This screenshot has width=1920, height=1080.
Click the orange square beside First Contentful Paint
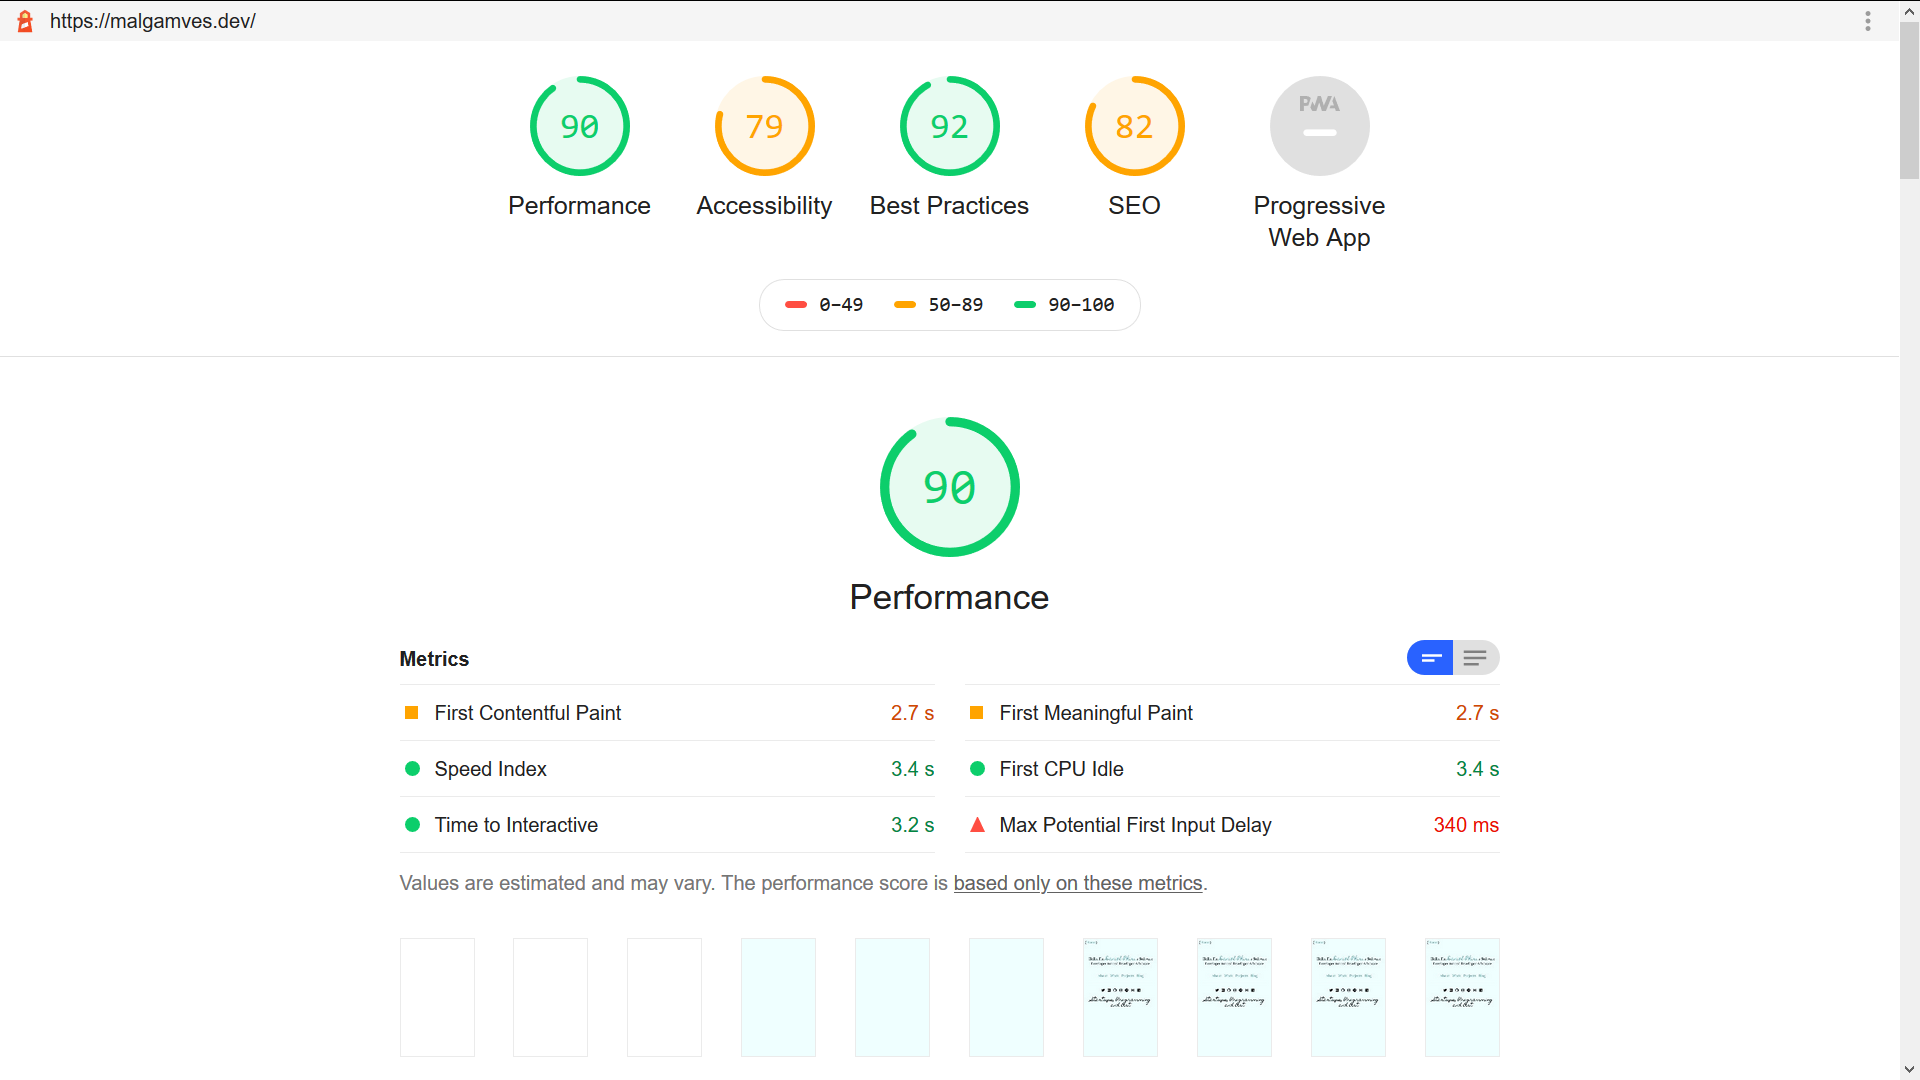point(411,713)
